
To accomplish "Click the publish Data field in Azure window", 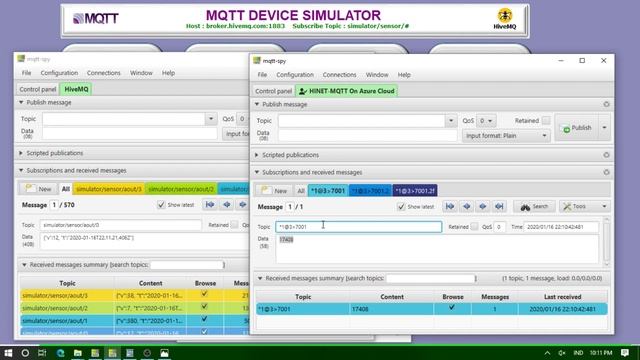I will coord(367,136).
